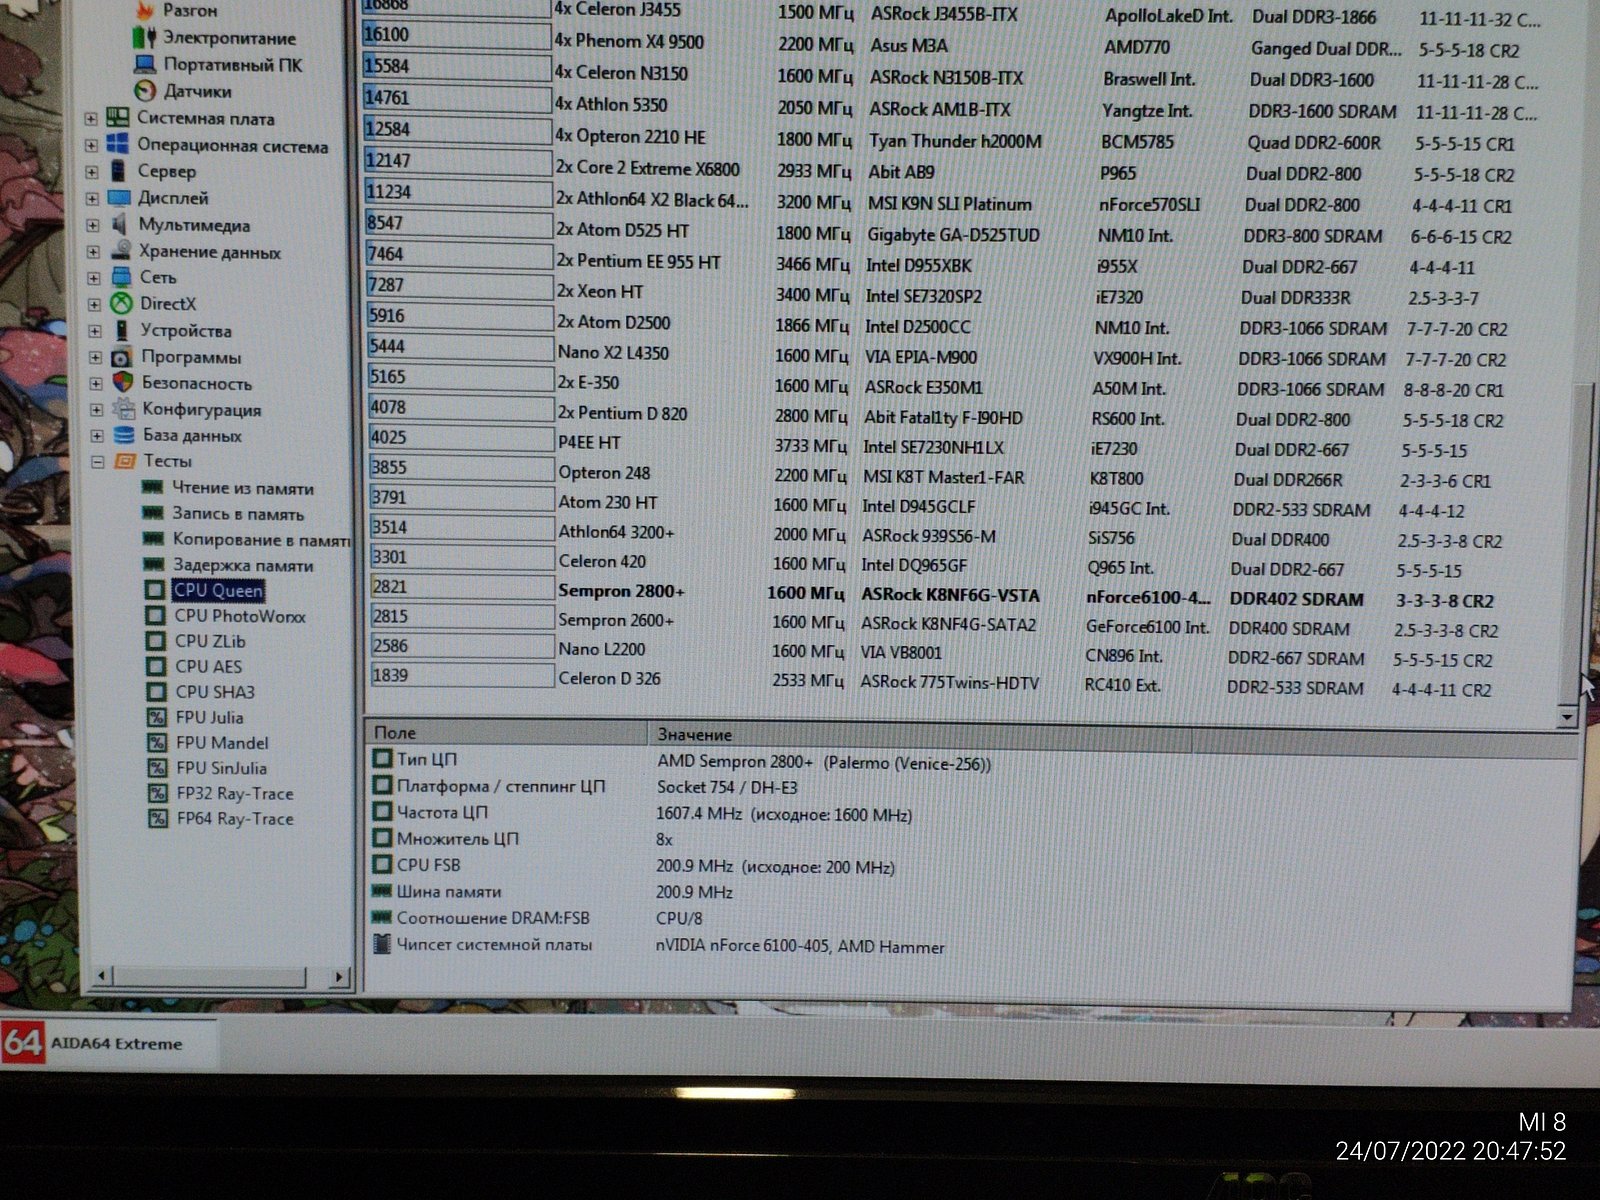Click the Дисплей monitor icon
Screen dimensions: 1600x1200
(x=119, y=198)
